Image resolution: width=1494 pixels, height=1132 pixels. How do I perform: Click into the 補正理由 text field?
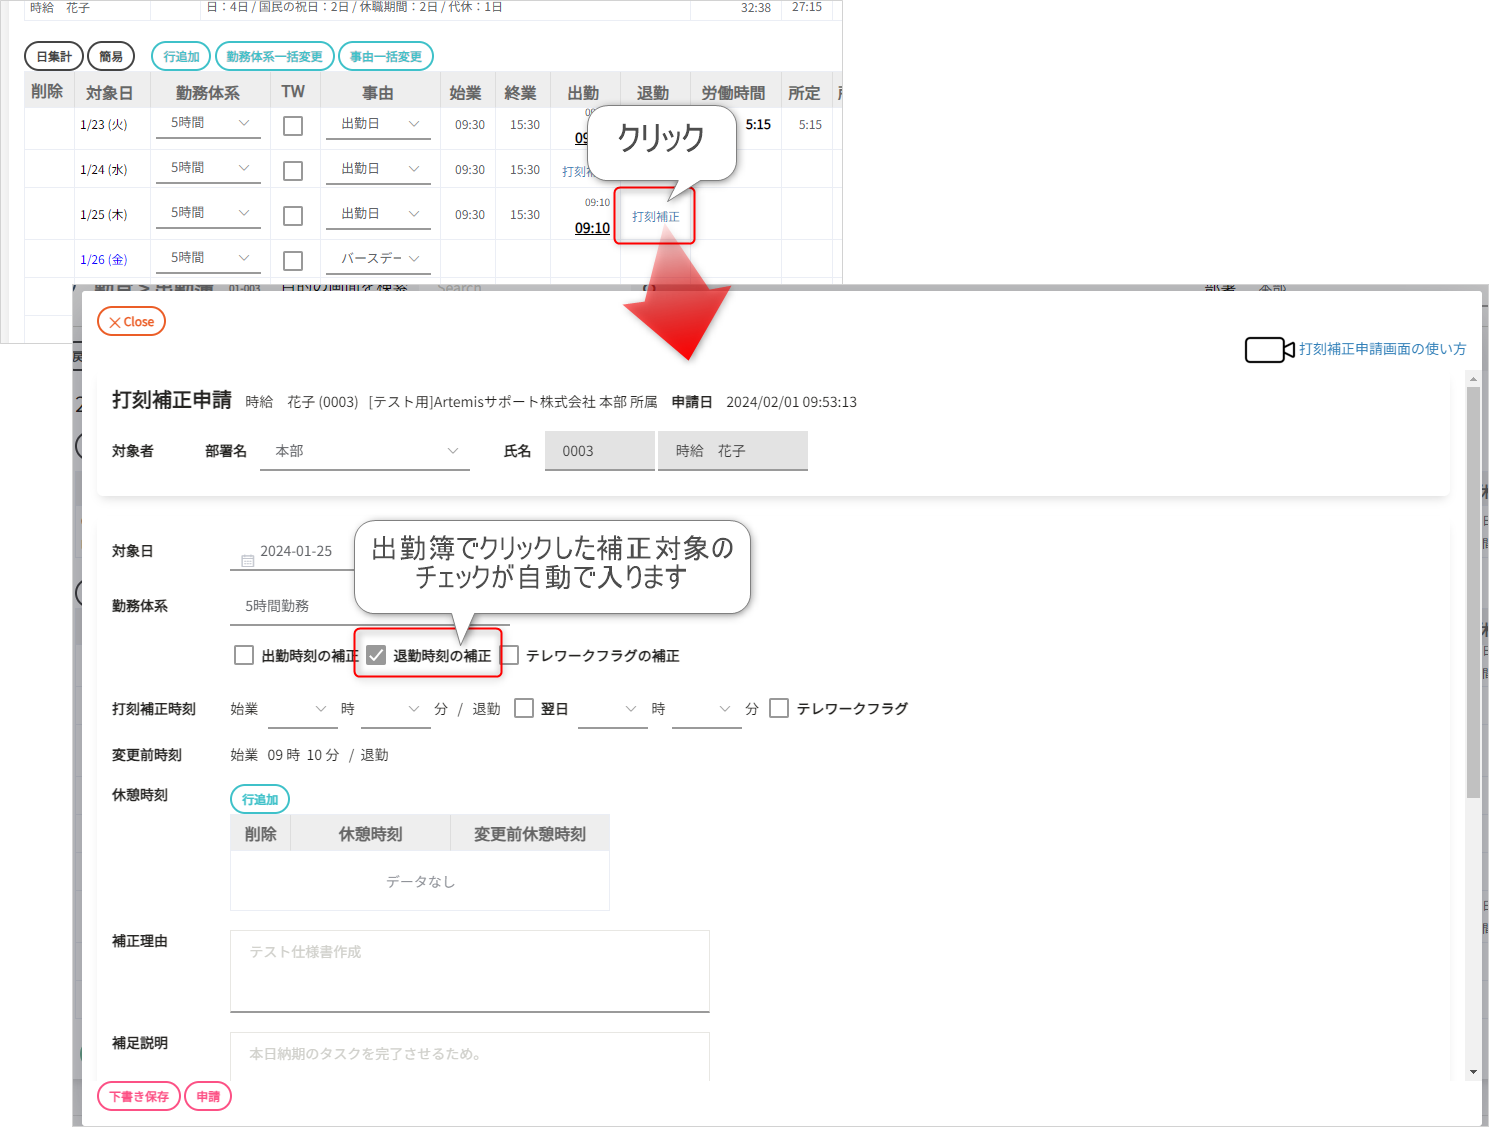point(469,971)
